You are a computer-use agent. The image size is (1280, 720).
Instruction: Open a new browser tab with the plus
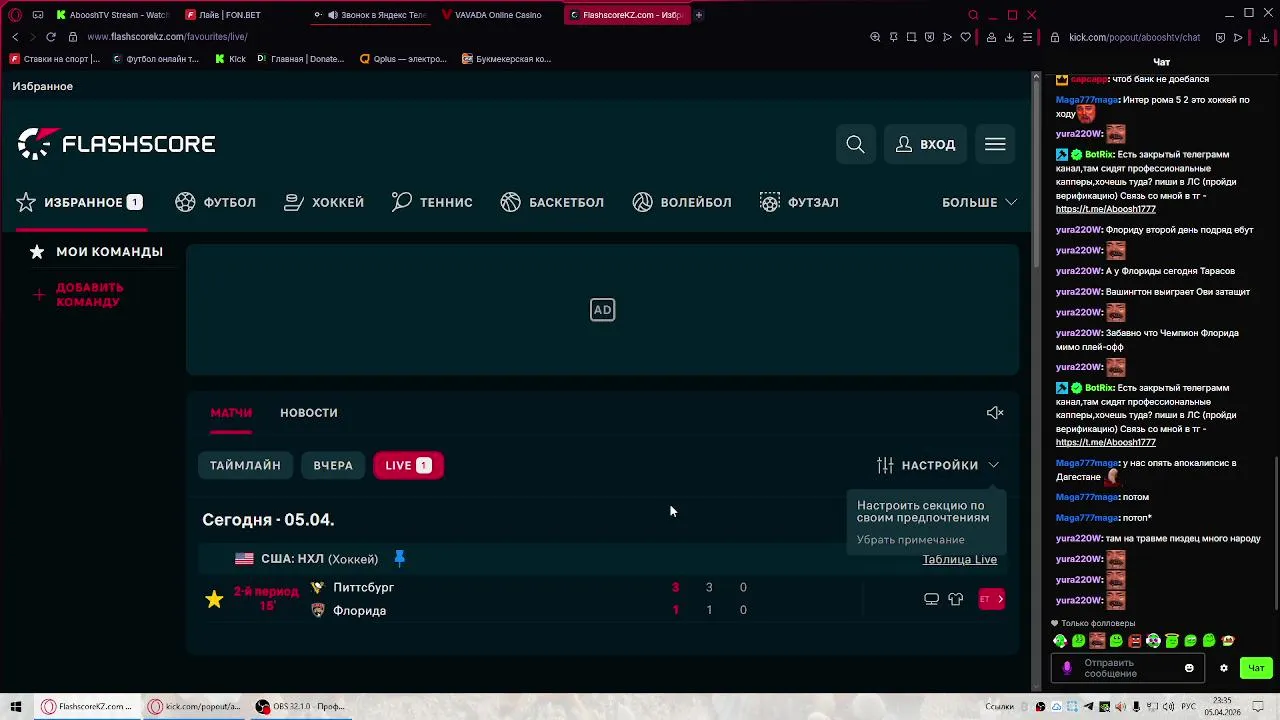click(x=698, y=15)
